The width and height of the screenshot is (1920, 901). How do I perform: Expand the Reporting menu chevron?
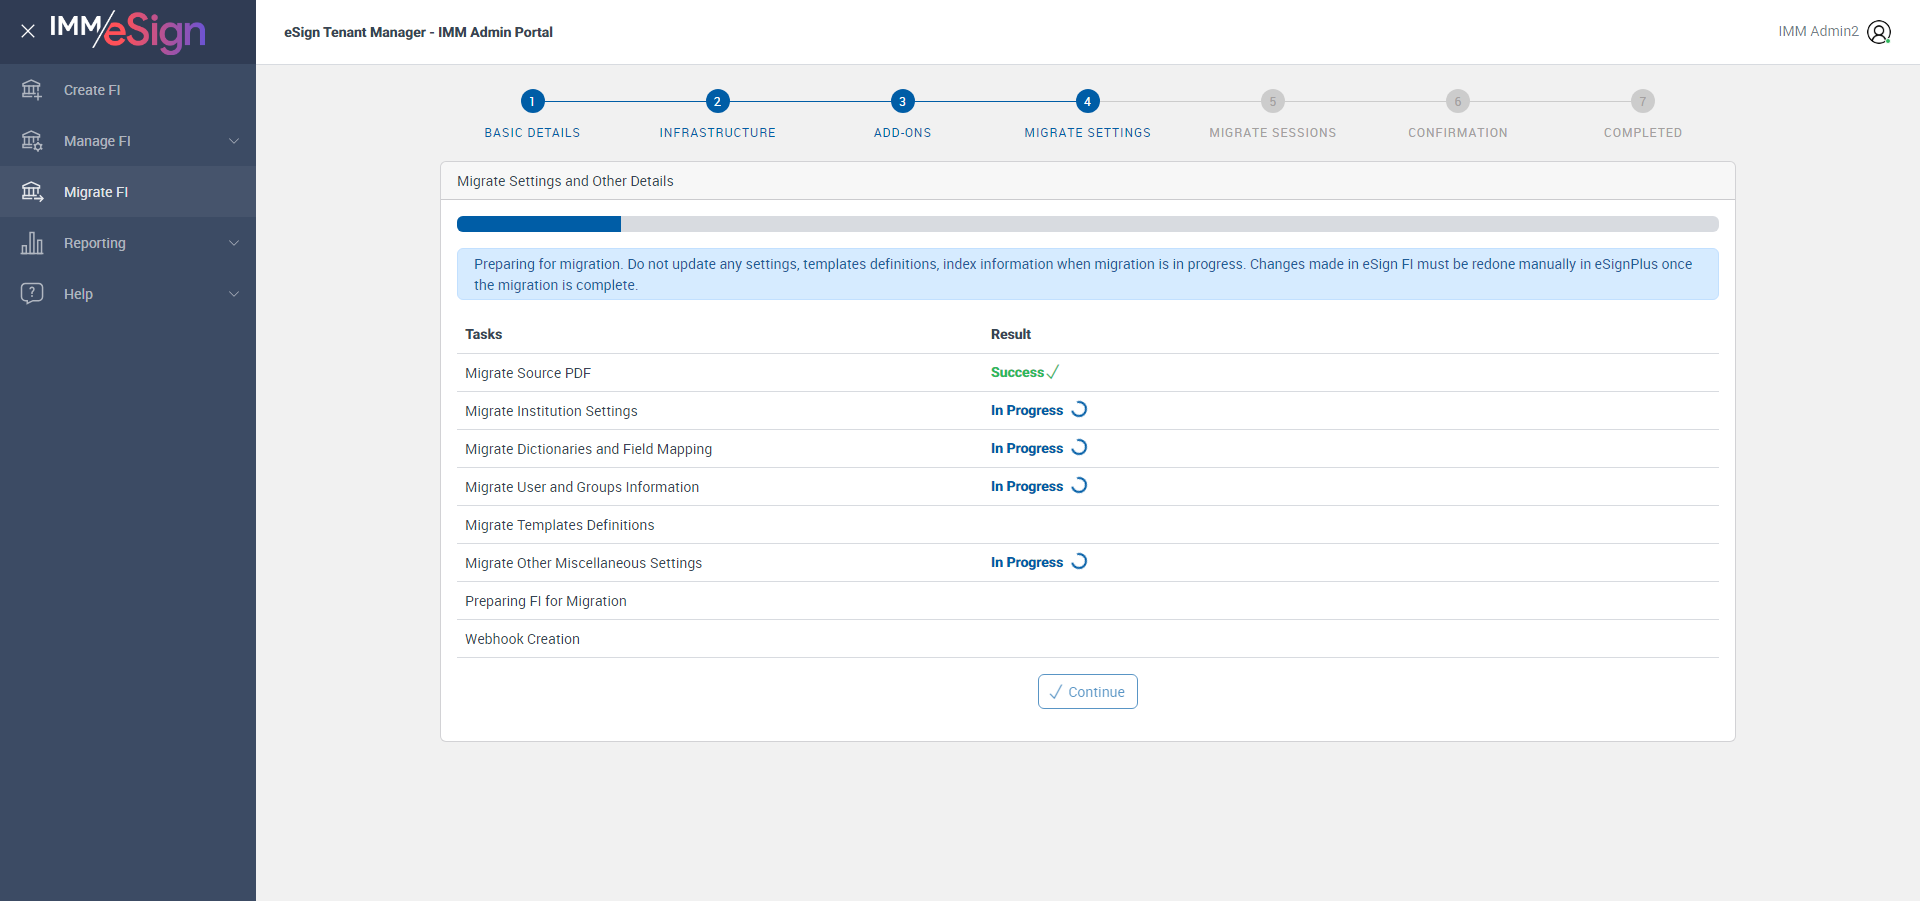[x=234, y=243]
